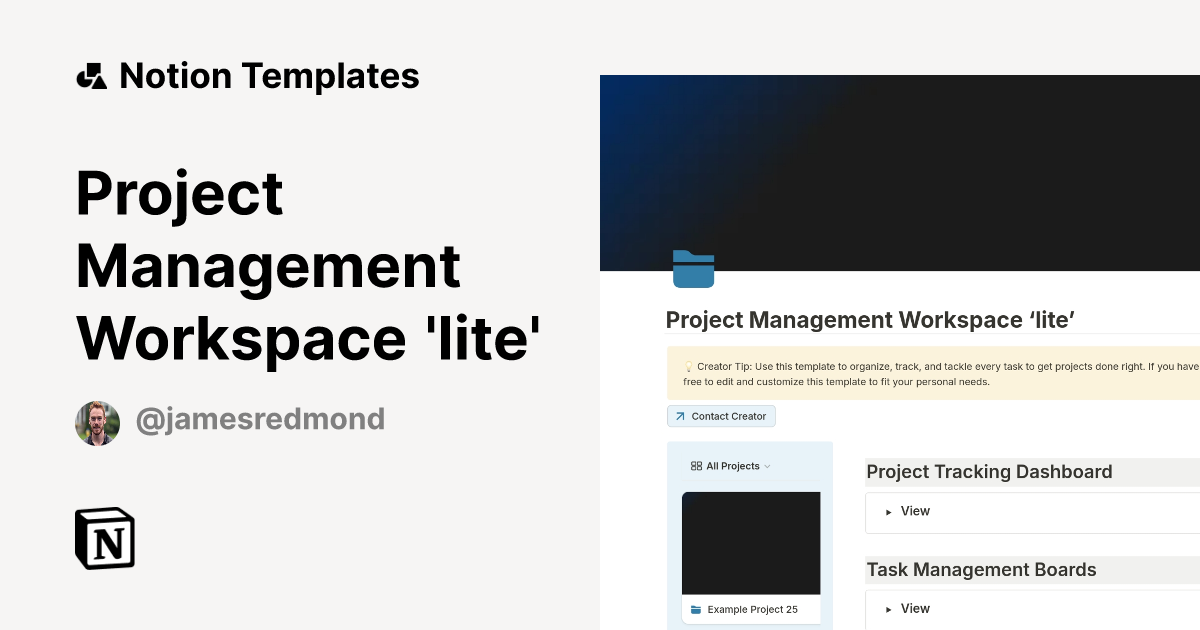The height and width of the screenshot is (630, 1200).
Task: Open @jamesredmond's profile avatar
Action: pos(97,422)
